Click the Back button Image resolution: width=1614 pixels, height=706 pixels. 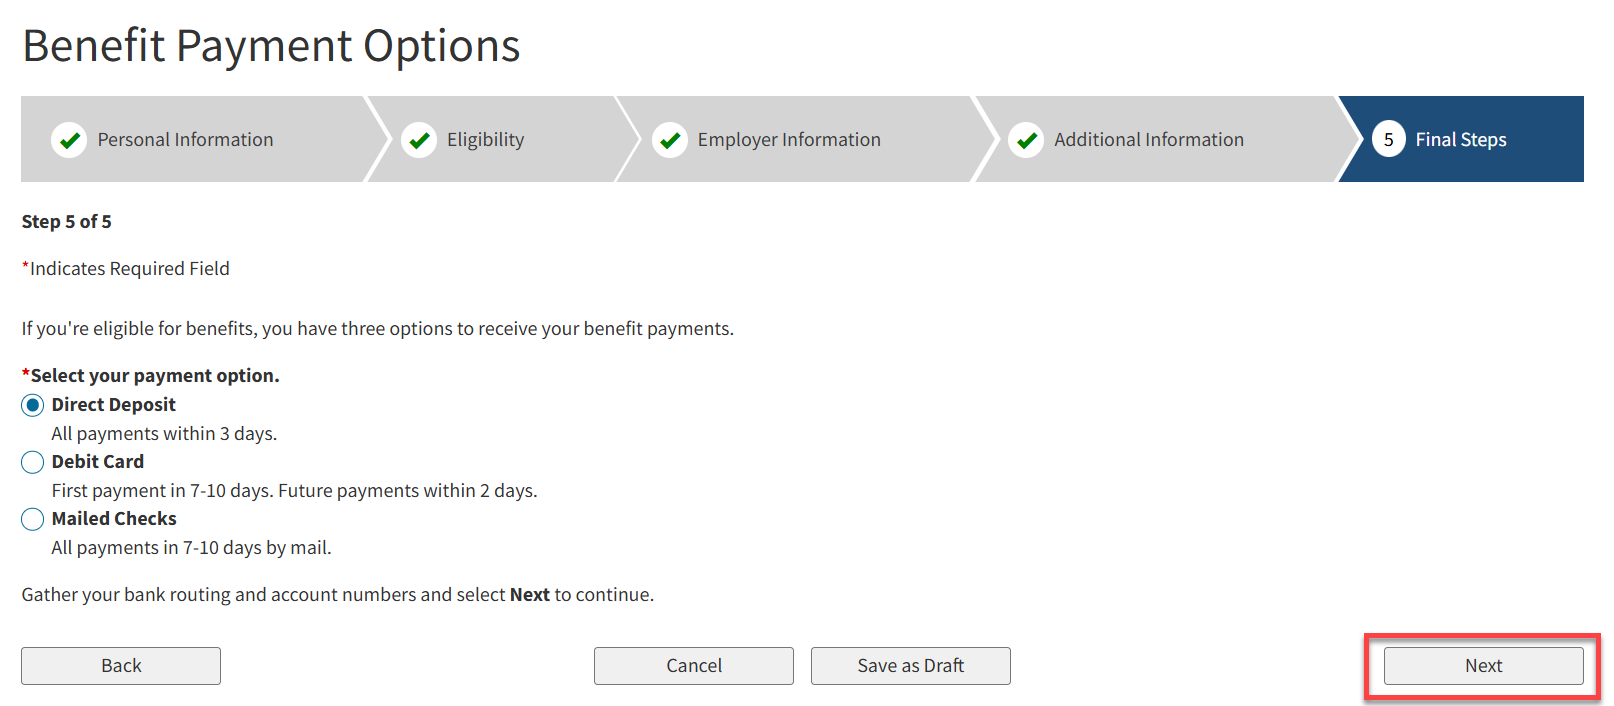[x=121, y=666]
